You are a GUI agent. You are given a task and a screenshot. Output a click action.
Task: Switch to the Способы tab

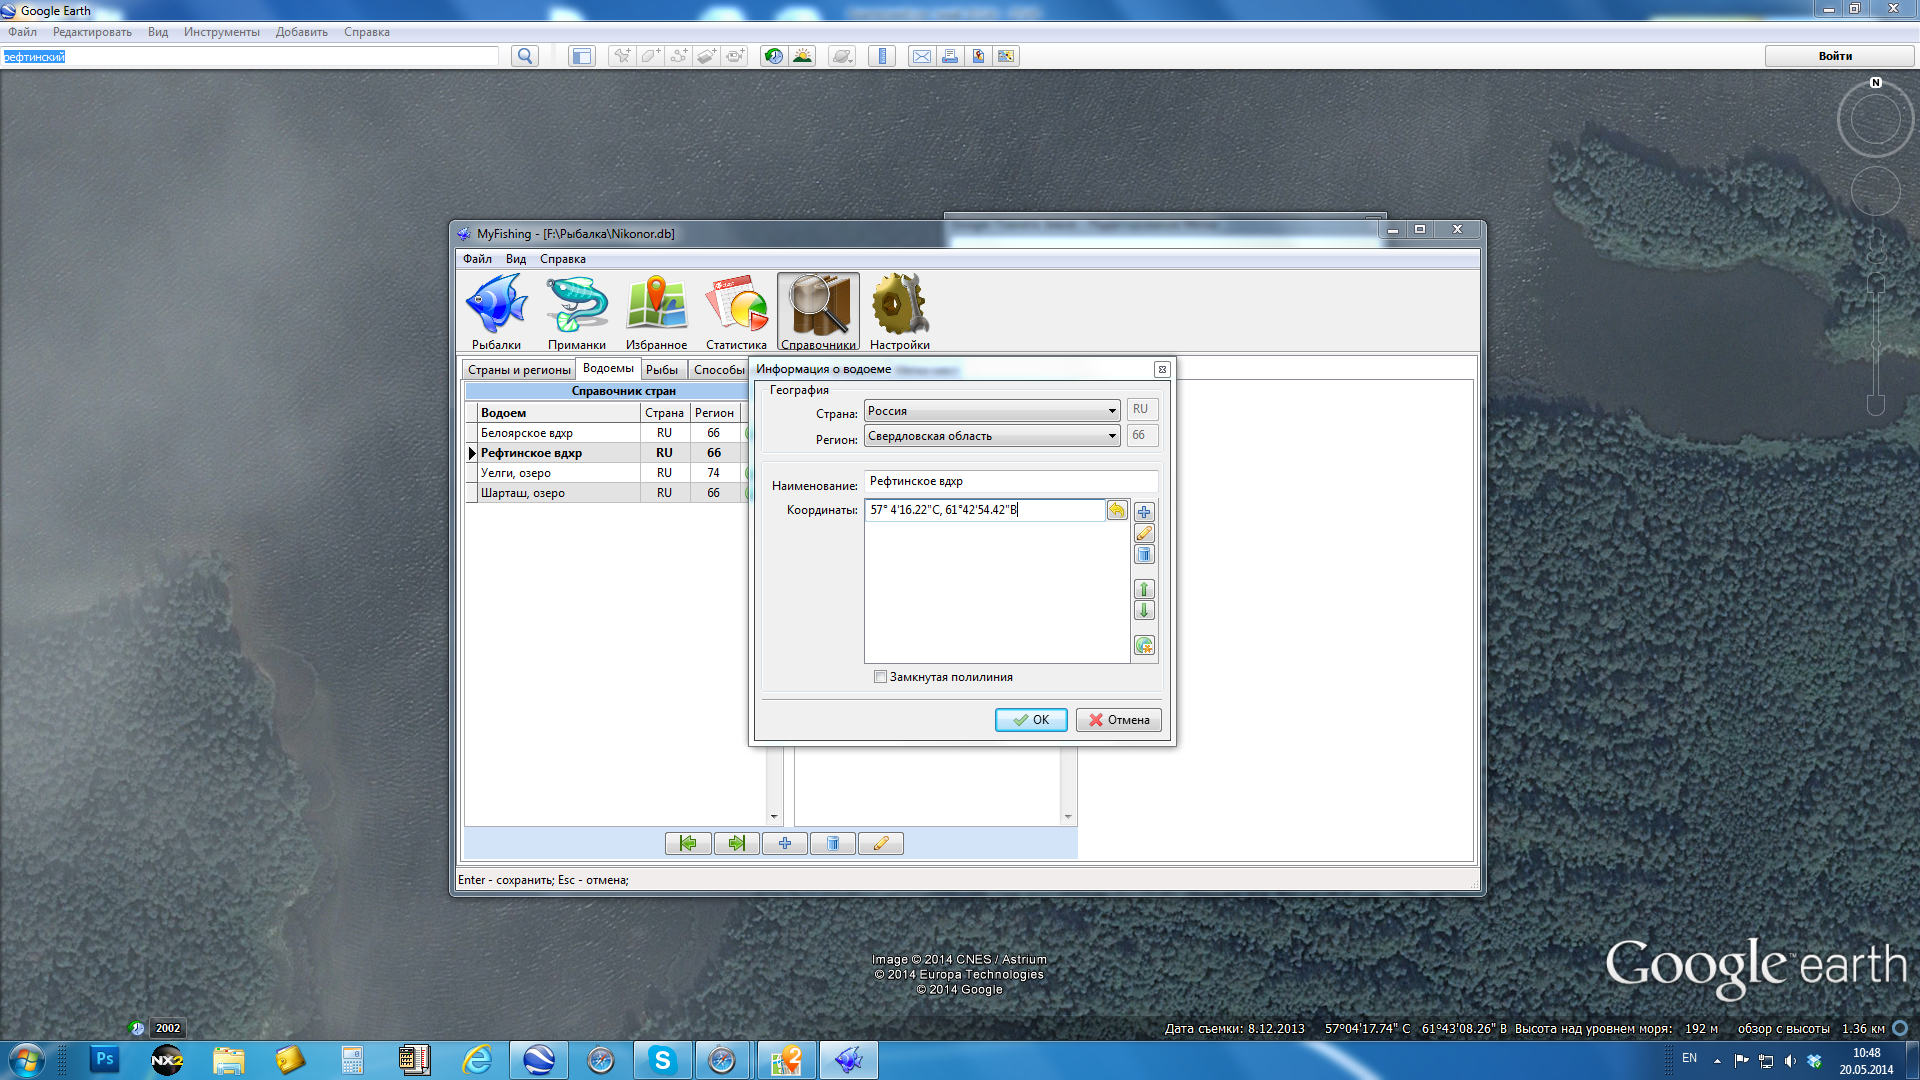pos(719,370)
